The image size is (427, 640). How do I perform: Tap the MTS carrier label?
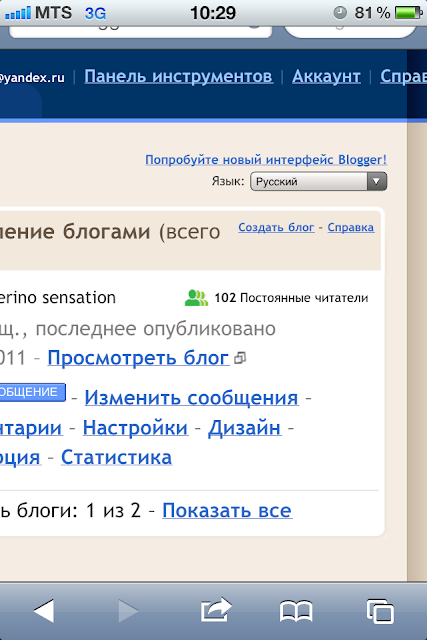(x=53, y=13)
